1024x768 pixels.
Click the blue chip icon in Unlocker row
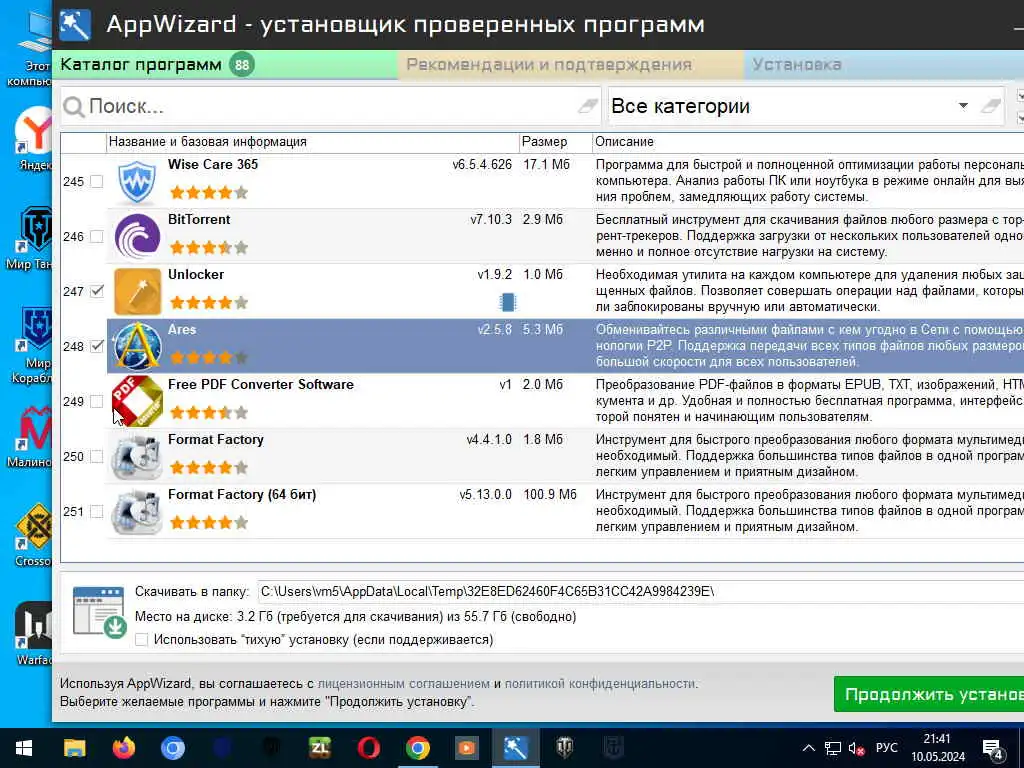[x=507, y=302]
